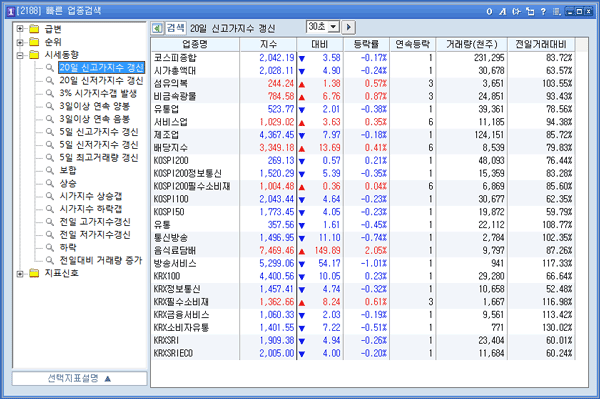Click the 선택지표설명 button
The height and width of the screenshot is (399, 600).
[80, 378]
